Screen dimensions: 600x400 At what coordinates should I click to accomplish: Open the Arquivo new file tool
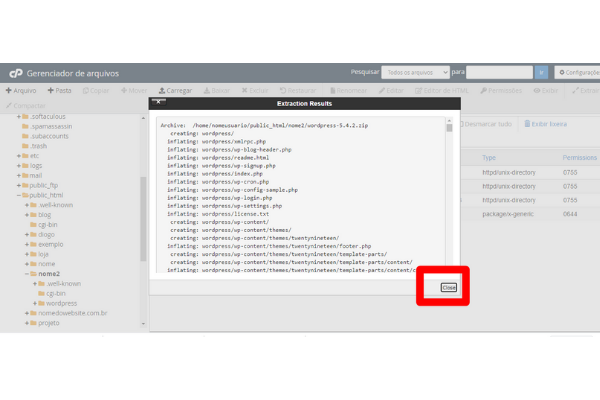pos(21,91)
